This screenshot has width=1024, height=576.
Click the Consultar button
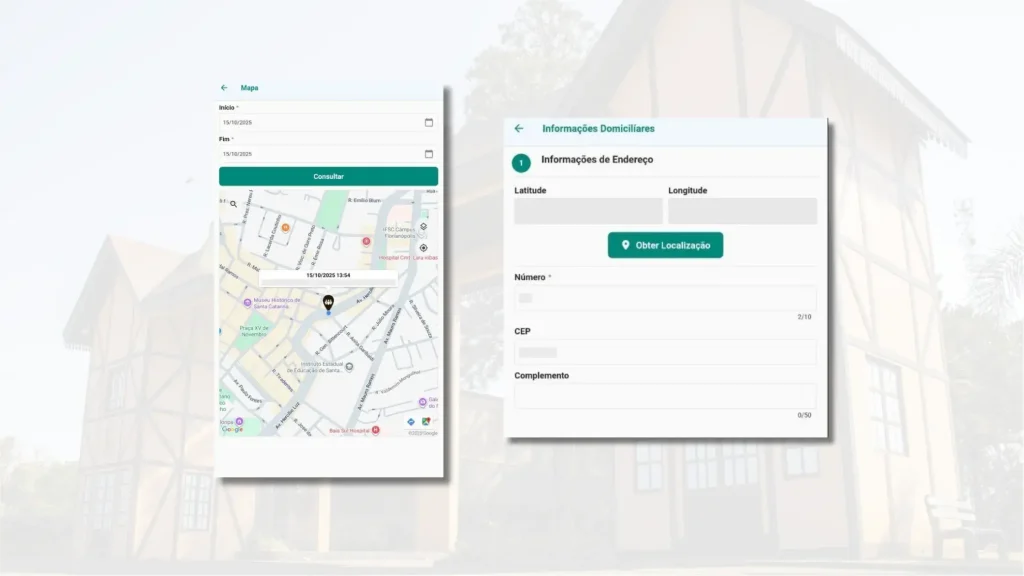point(328,176)
